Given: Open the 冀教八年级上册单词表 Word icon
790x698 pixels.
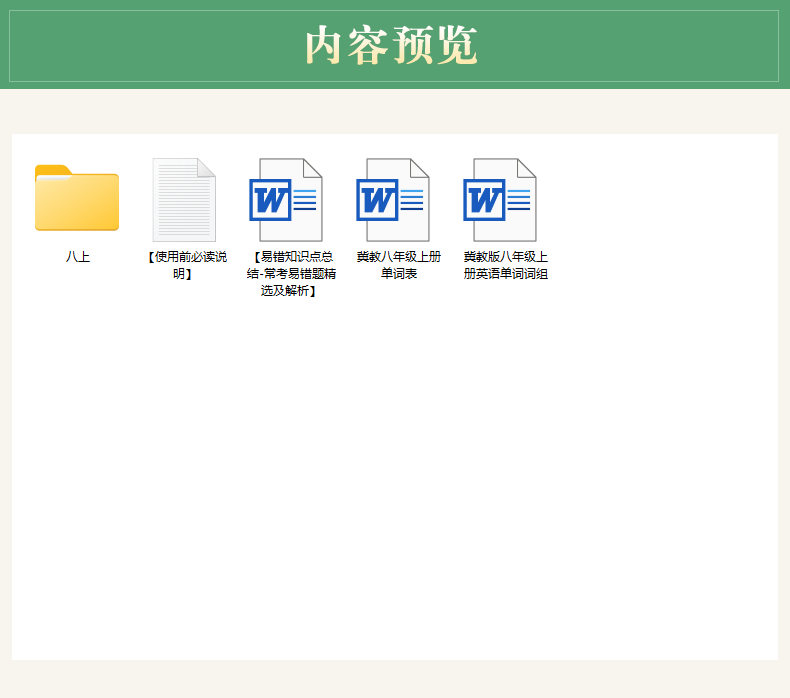Looking at the screenshot, I should pyautogui.click(x=392, y=200).
